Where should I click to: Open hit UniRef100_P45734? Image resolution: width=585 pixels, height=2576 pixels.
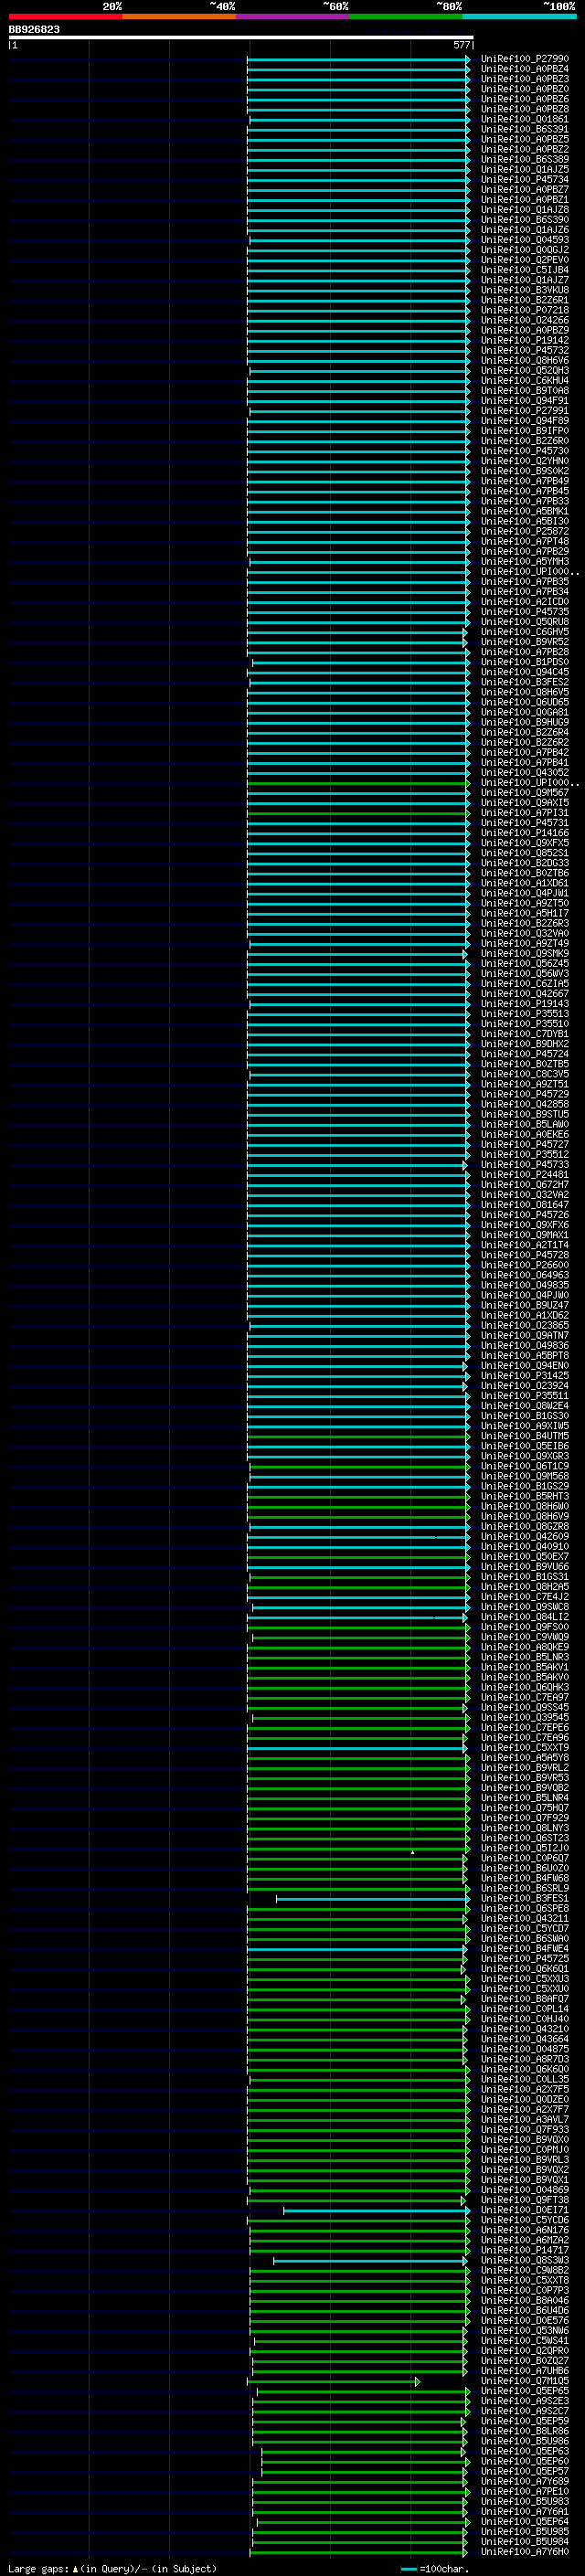pos(524,180)
